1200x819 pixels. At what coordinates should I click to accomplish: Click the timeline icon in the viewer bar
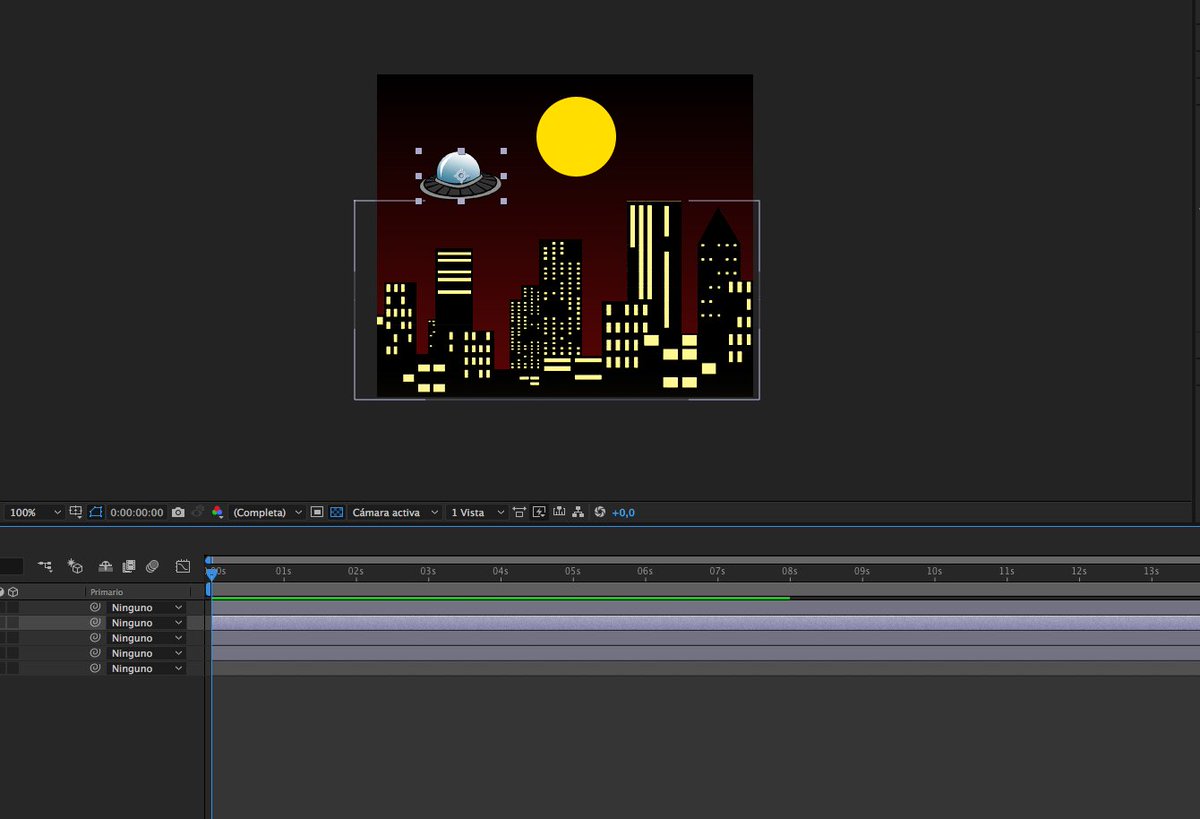[559, 512]
